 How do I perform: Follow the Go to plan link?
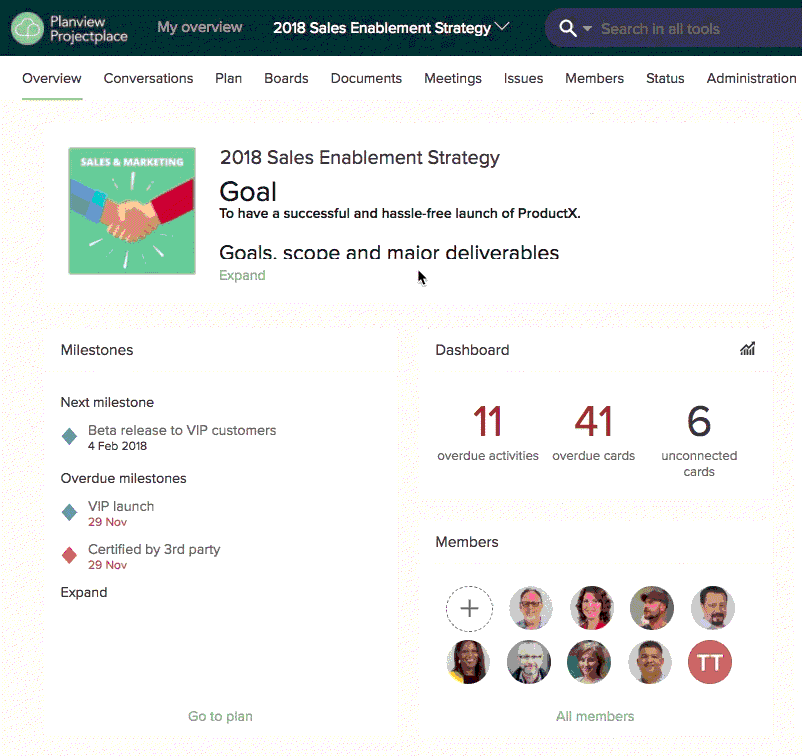click(220, 716)
